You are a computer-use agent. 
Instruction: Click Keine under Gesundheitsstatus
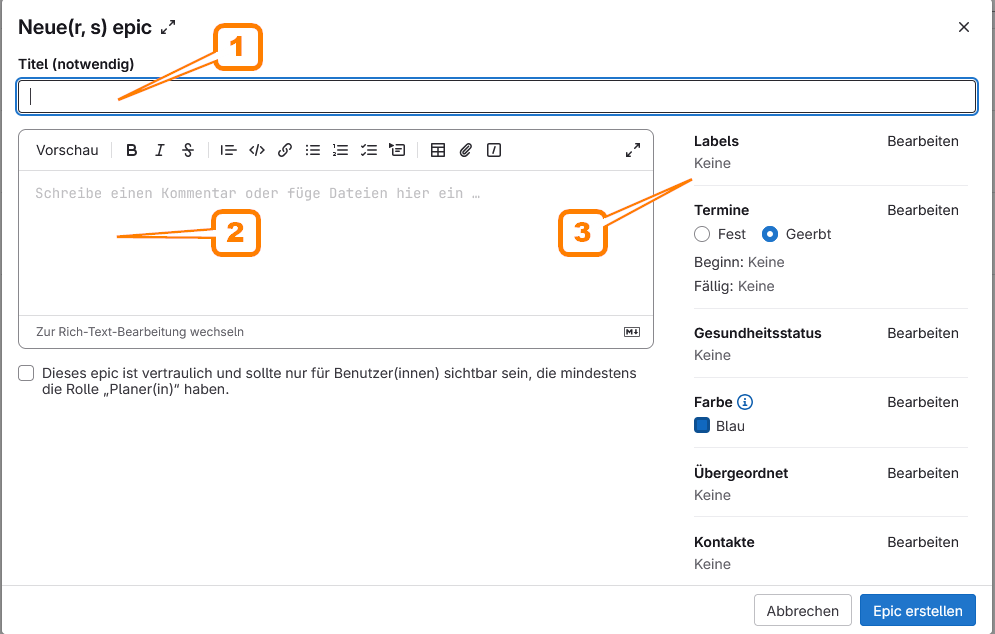712,355
